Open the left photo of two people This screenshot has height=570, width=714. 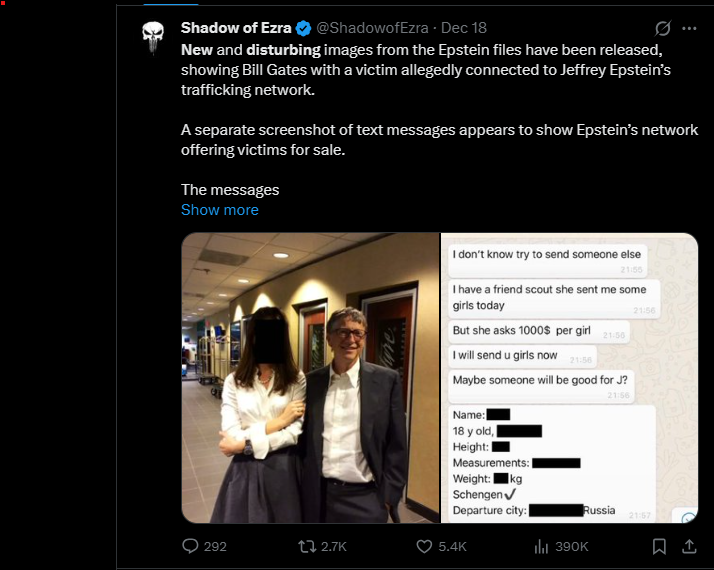310,378
